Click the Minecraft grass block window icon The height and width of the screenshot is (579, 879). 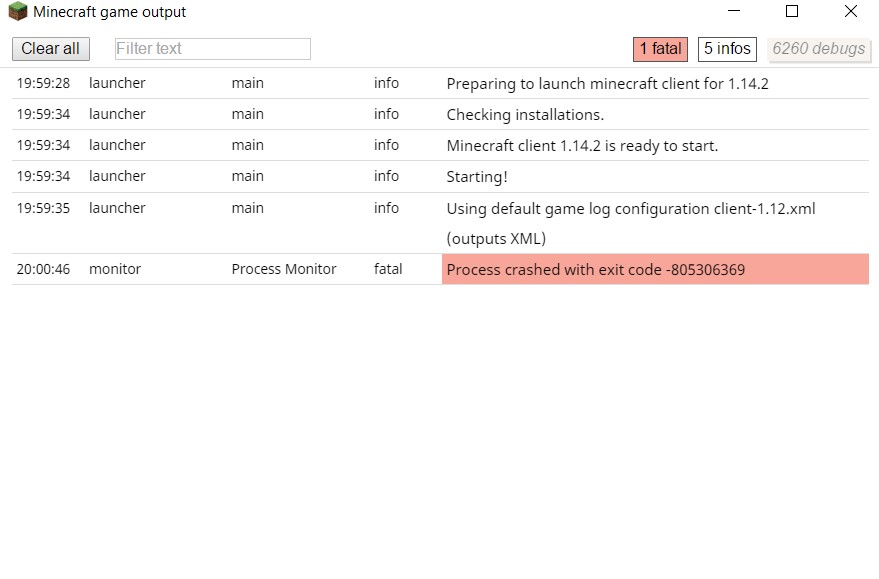click(18, 13)
